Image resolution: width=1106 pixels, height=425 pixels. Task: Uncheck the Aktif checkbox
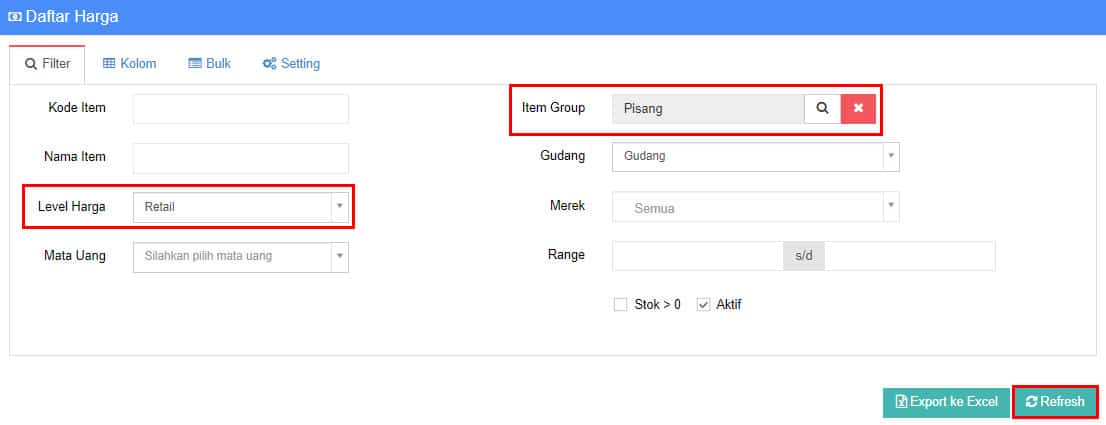coord(703,304)
